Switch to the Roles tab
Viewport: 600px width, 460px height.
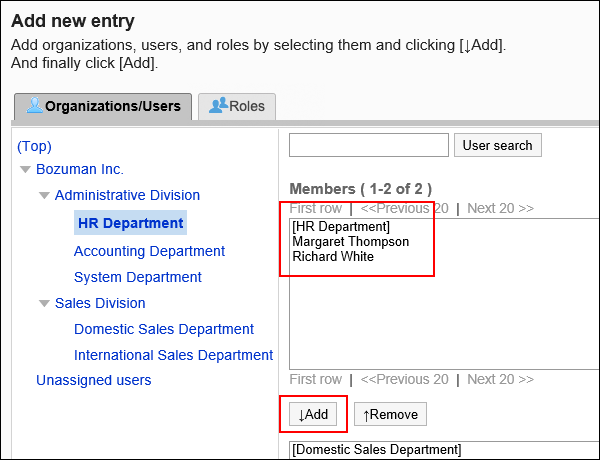[x=237, y=106]
